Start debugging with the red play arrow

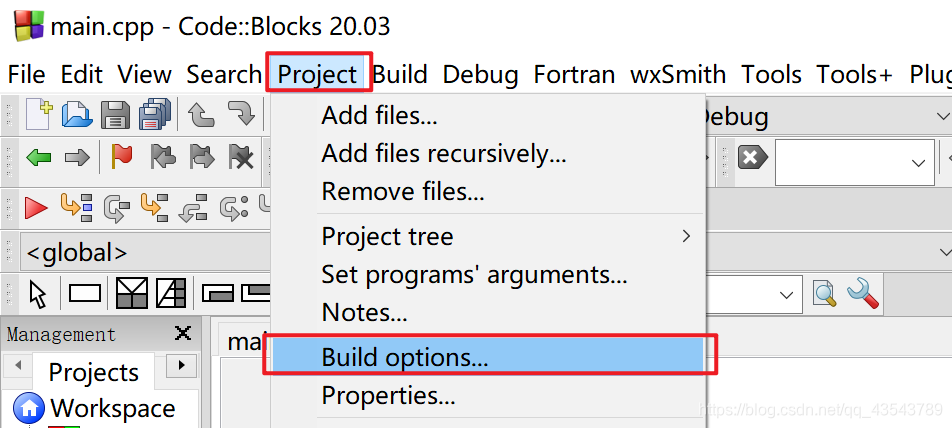pyautogui.click(x=36, y=208)
